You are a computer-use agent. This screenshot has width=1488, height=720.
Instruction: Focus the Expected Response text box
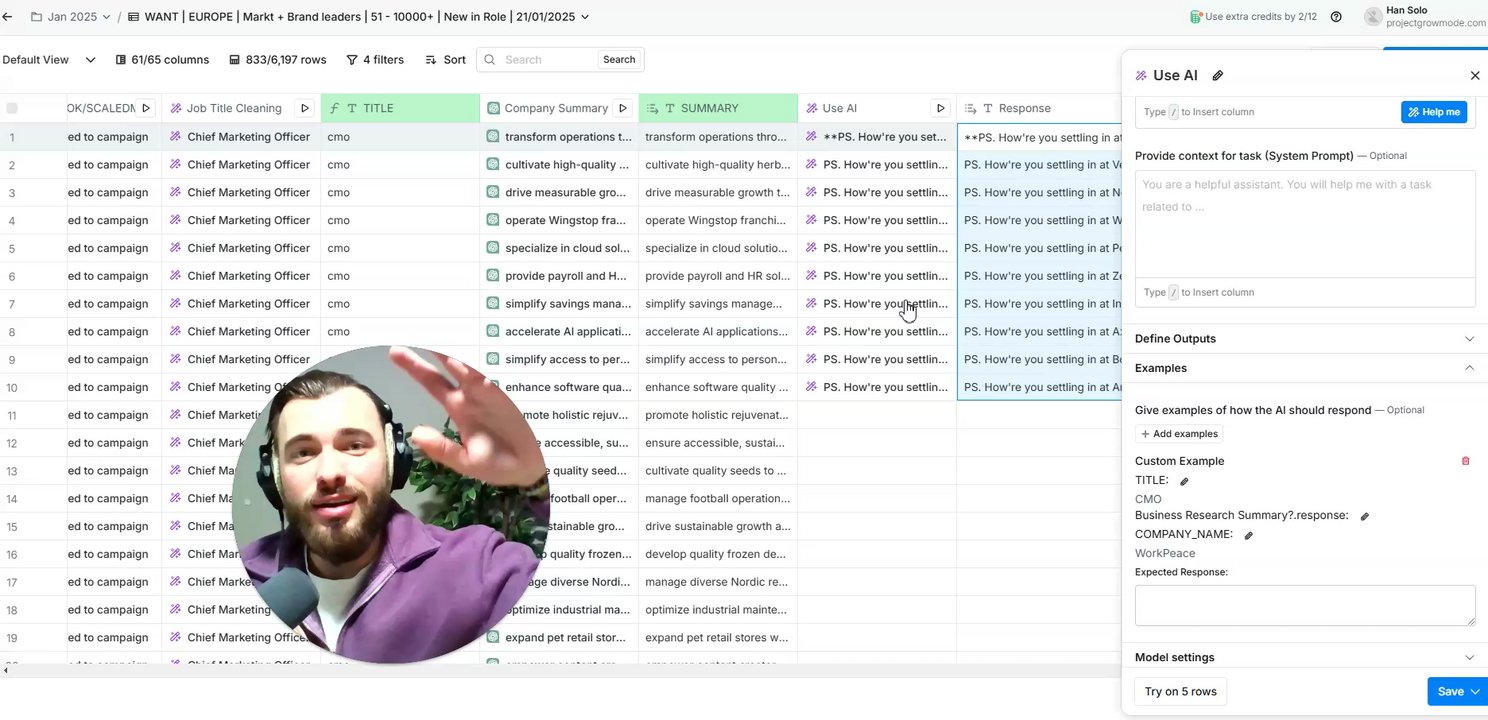pos(1305,606)
